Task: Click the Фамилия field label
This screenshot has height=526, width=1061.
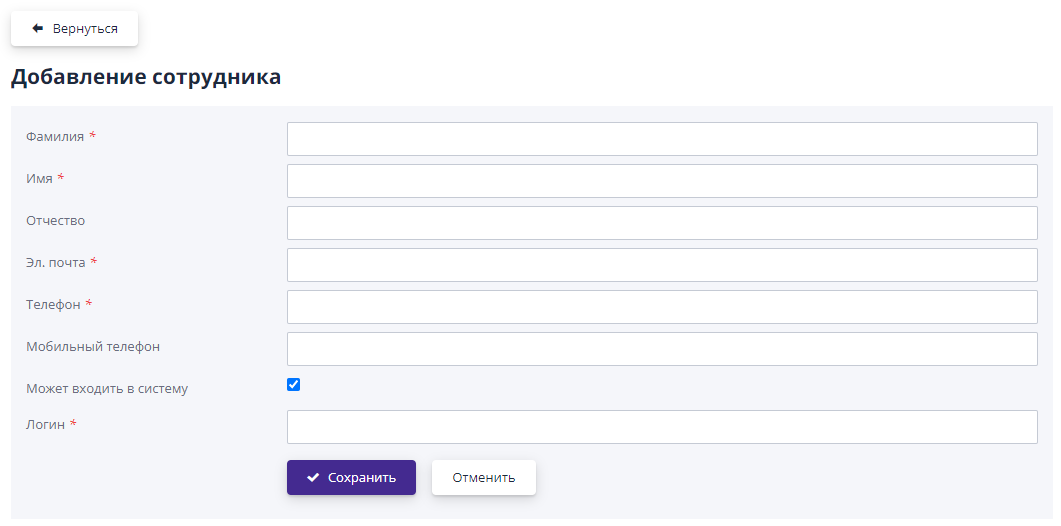Action: pos(55,137)
